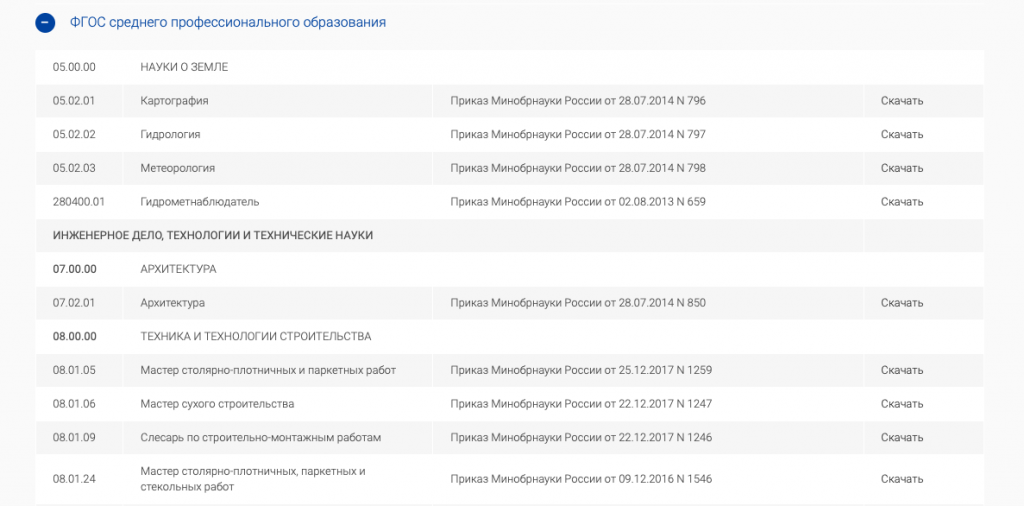
Task: Select the Картография row name
Action: pyautogui.click(x=174, y=101)
